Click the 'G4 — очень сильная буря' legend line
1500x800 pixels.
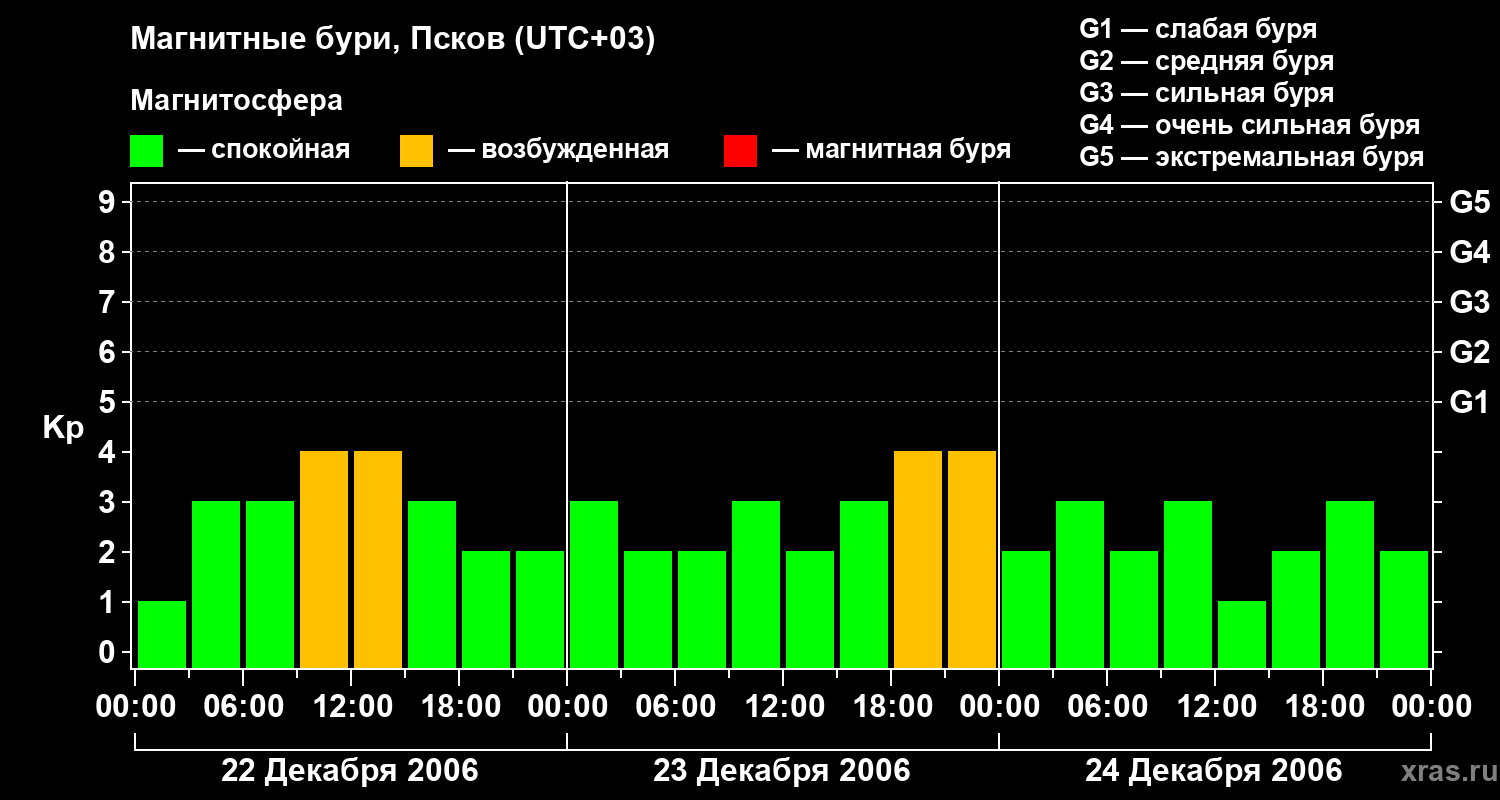pyautogui.click(x=1249, y=125)
